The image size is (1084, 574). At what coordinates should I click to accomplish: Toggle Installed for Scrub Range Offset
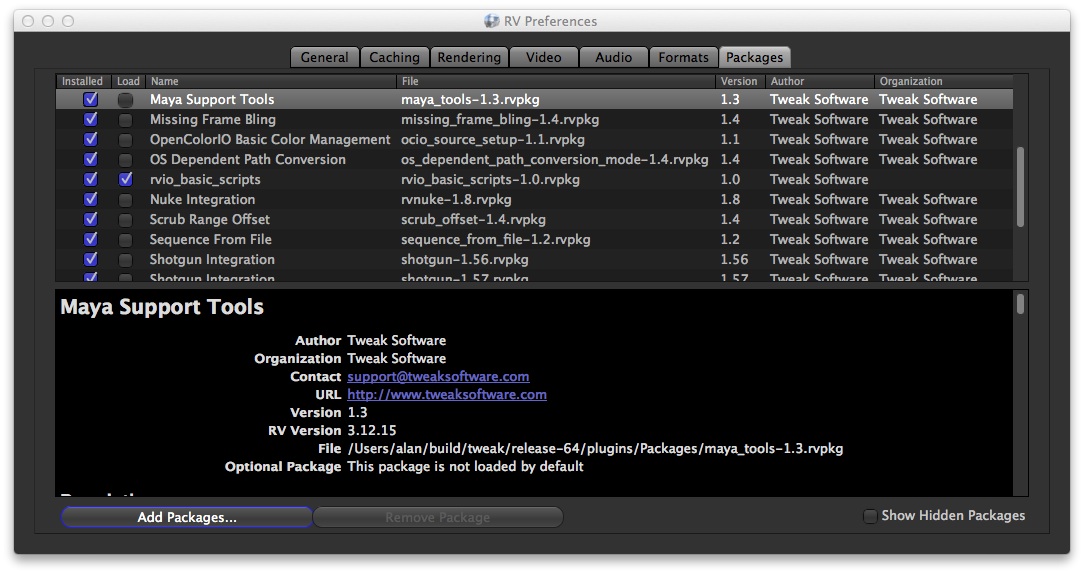pyautogui.click(x=91, y=220)
